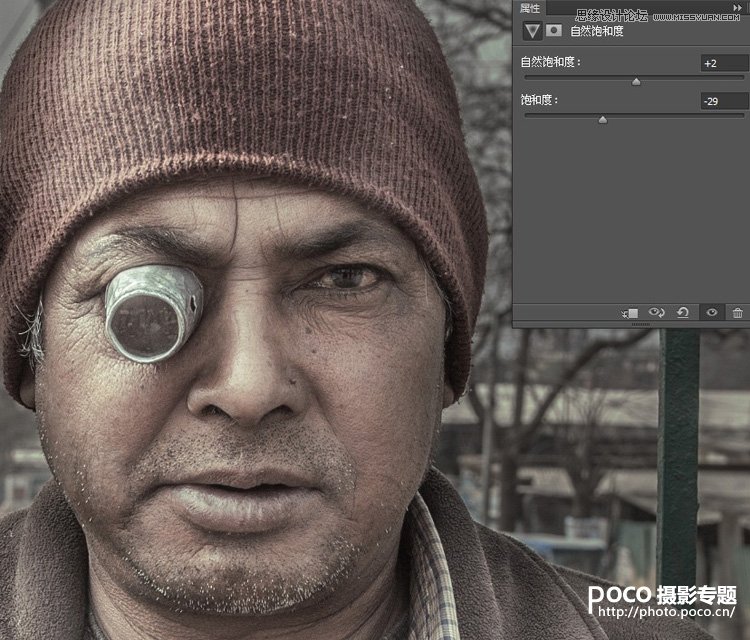Viewport: 750px width, 640px height.
Task: Focus the 自然饱和度 value field showing +2
Action: (x=723, y=63)
